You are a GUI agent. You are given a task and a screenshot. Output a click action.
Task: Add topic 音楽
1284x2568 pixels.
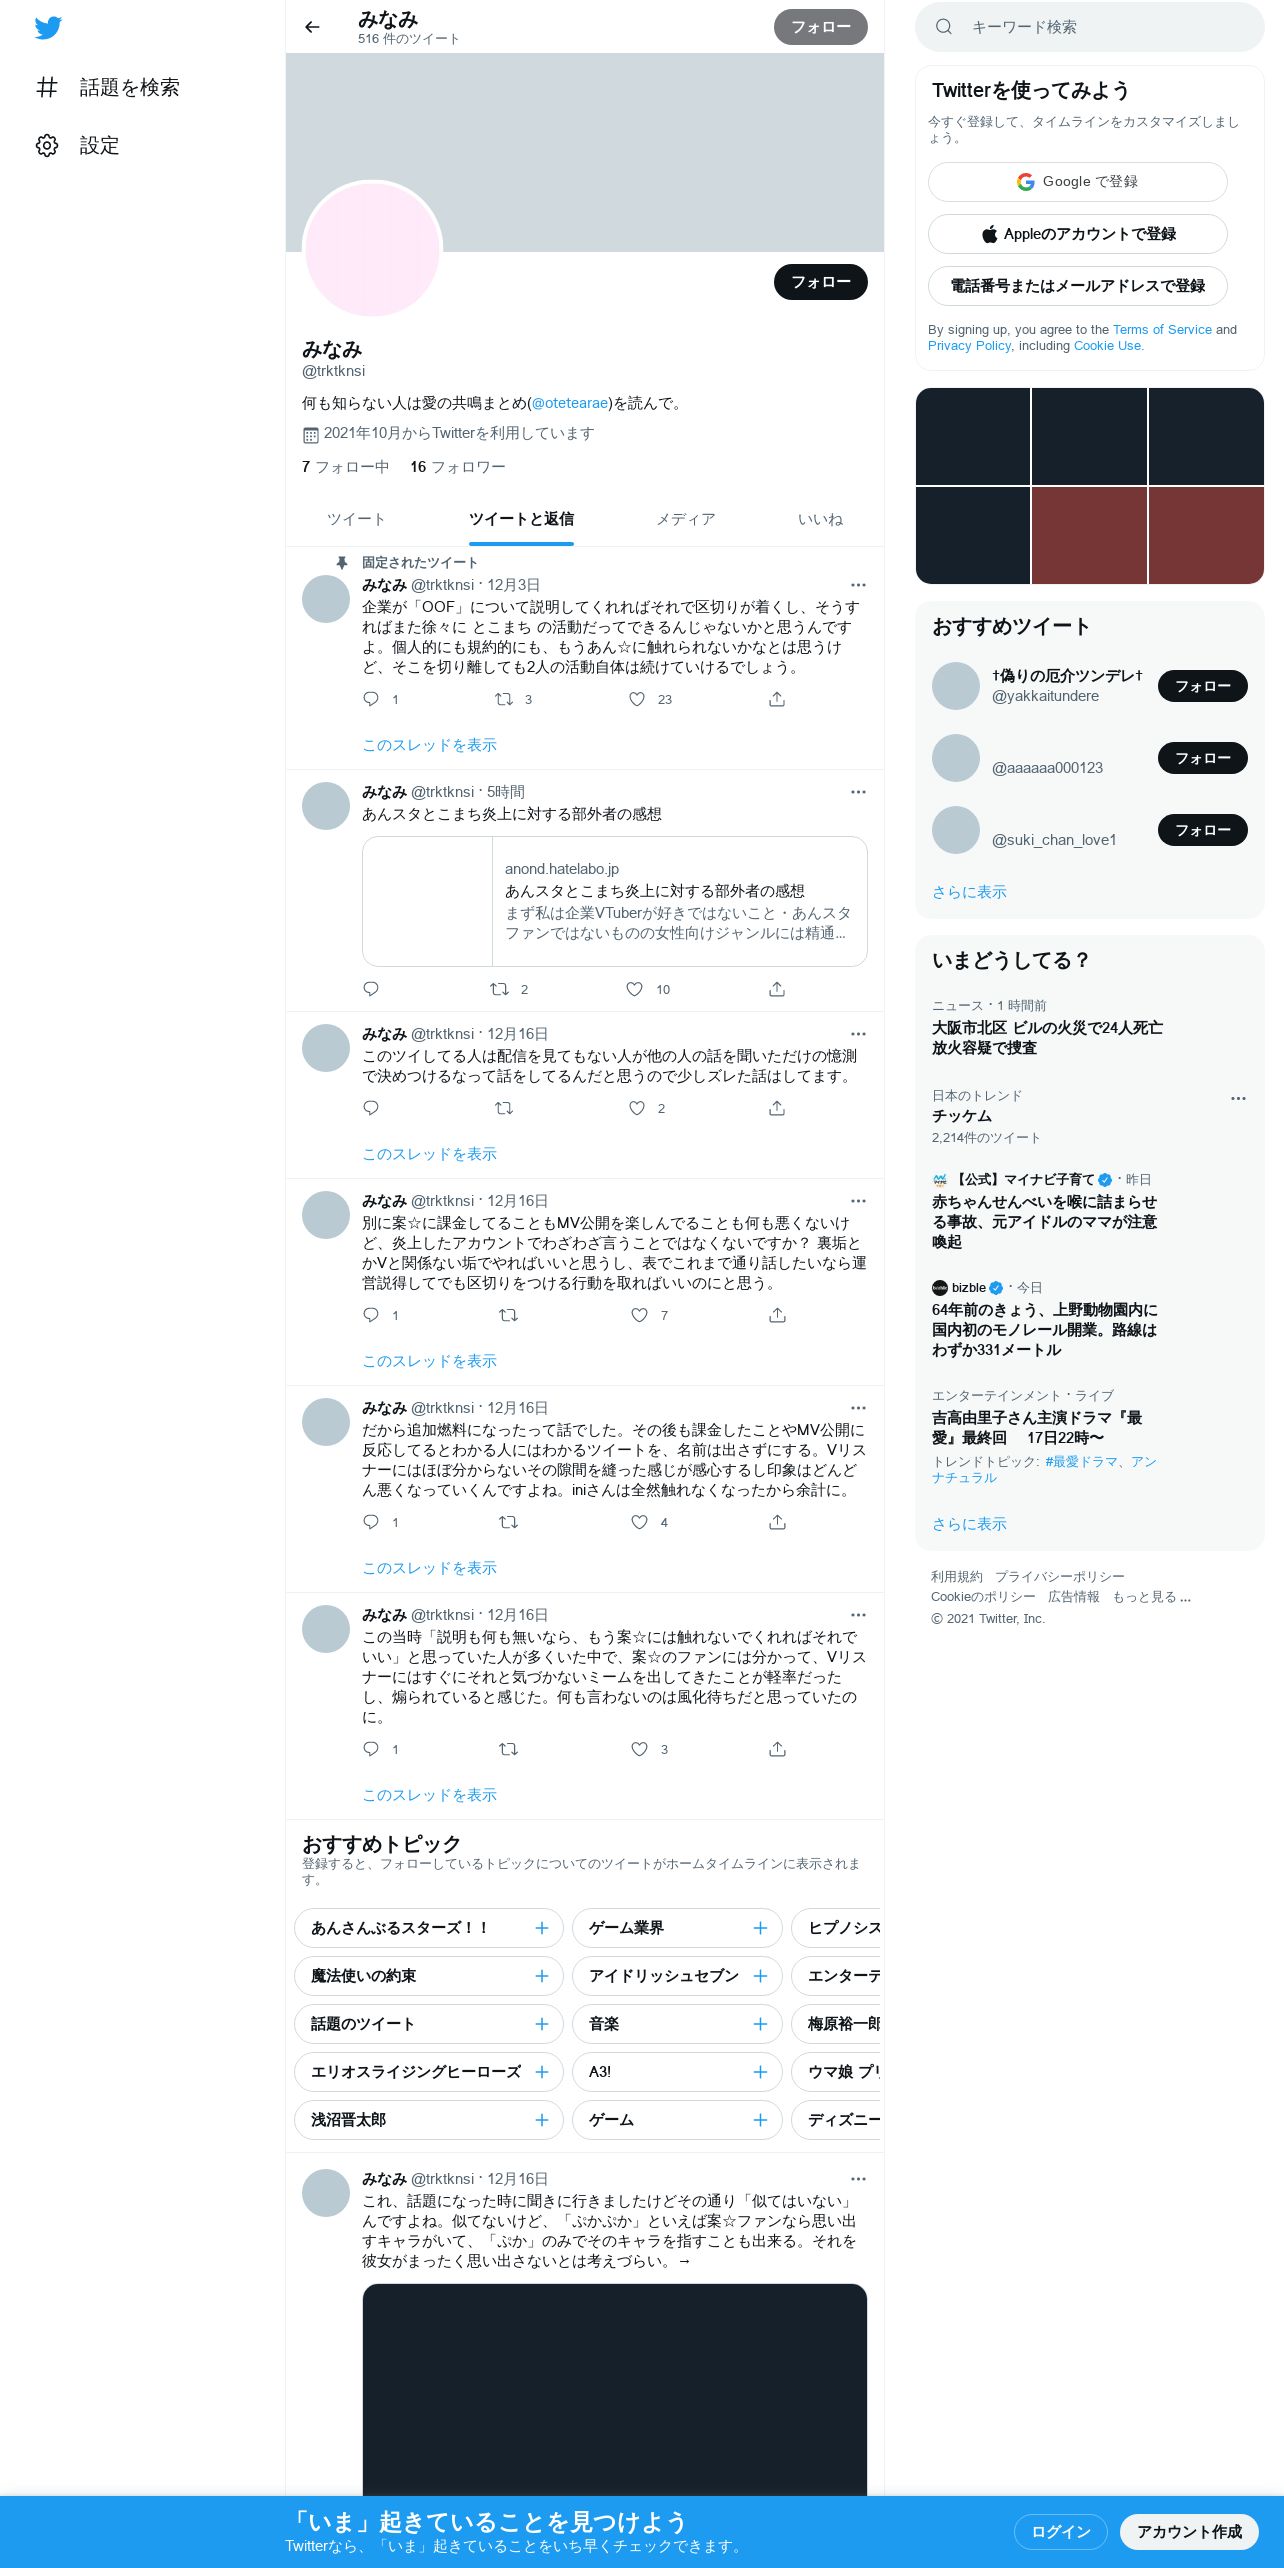[760, 2024]
